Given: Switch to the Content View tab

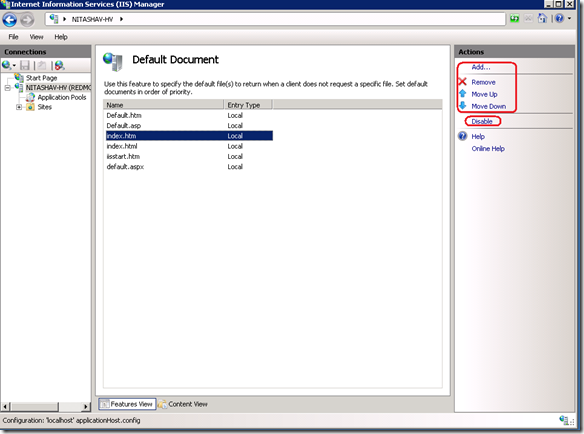Looking at the screenshot, I should click(x=183, y=404).
